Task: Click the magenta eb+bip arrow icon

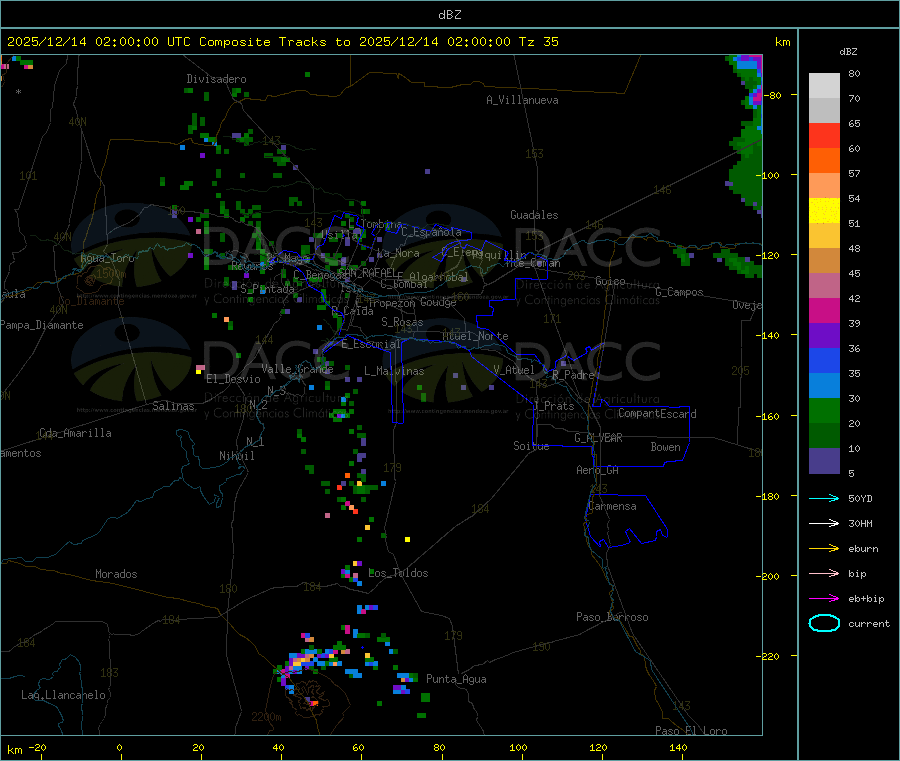Action: (x=824, y=598)
